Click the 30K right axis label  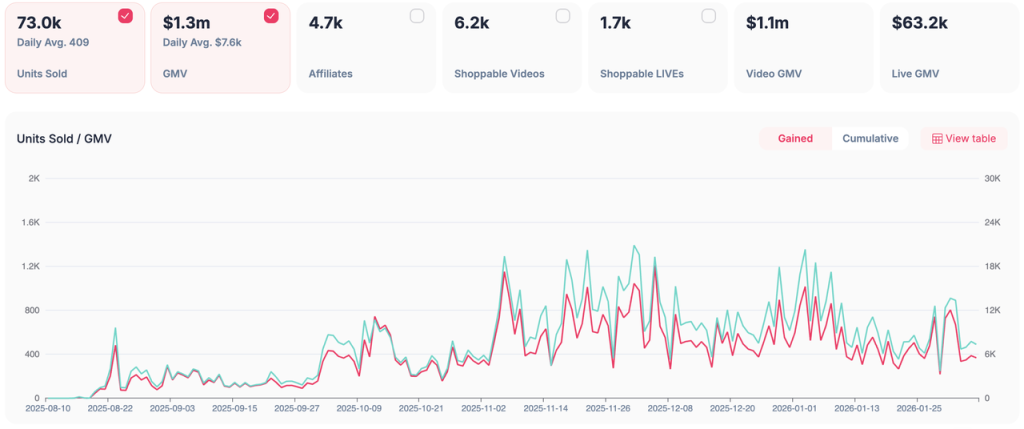[x=992, y=178]
